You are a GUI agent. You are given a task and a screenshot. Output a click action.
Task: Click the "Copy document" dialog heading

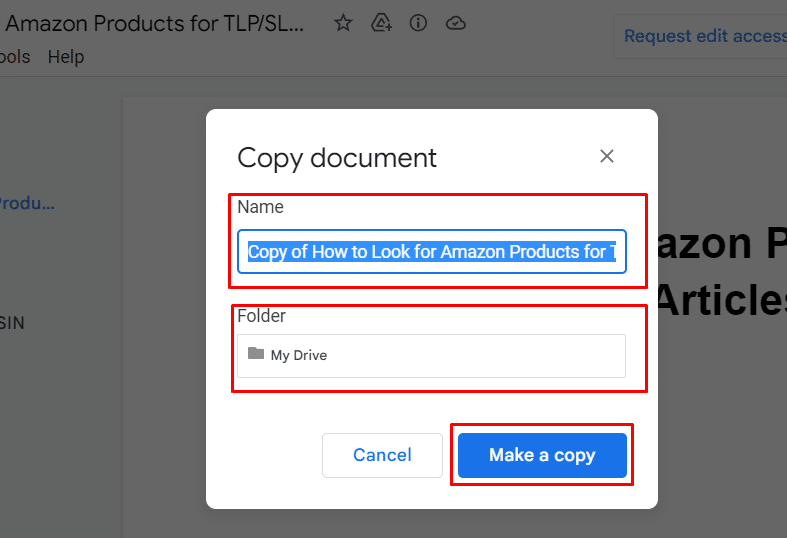pos(337,158)
